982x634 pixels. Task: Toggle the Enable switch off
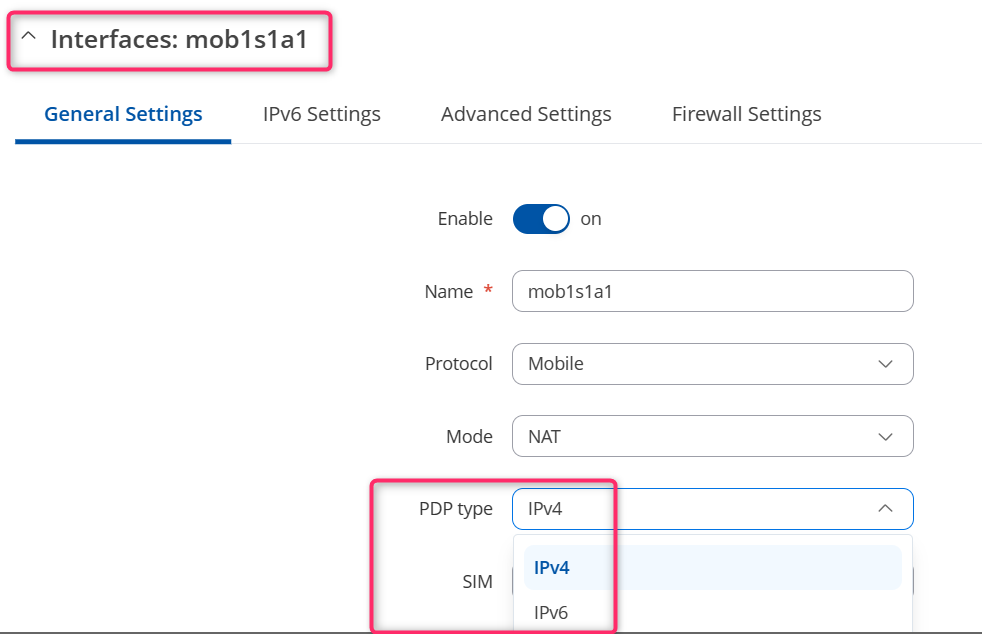pos(541,219)
